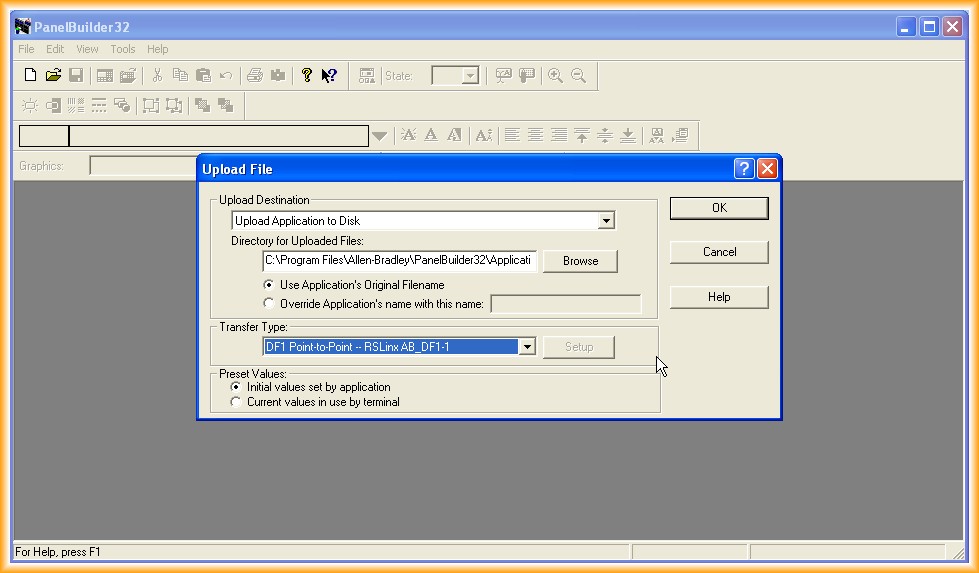Click the Browse button

pos(580,261)
